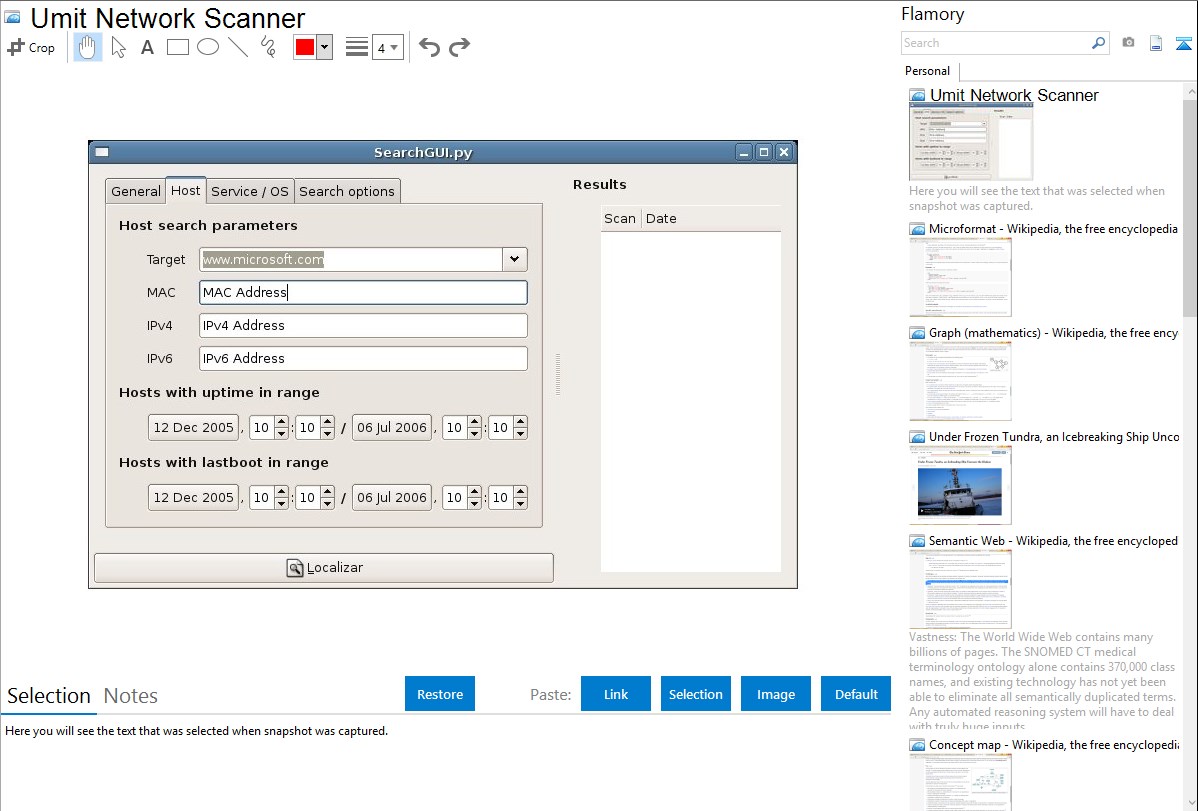The height and width of the screenshot is (811, 1198).
Task: Open the Semantic Web snapshot thumbnail
Action: point(960,589)
